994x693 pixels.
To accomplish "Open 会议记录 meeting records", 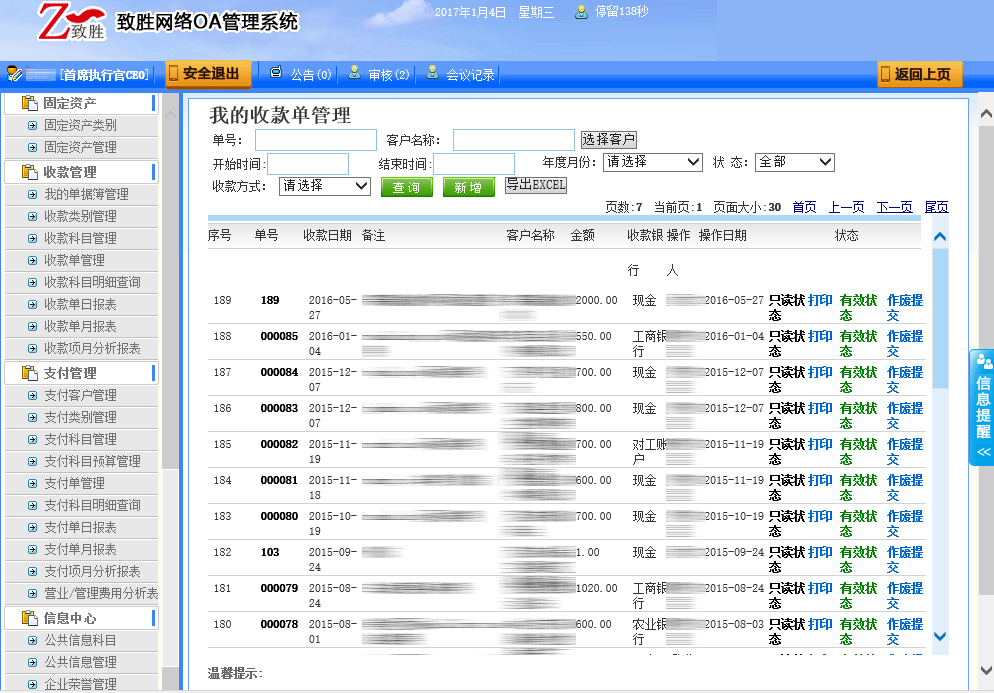I will [470, 75].
